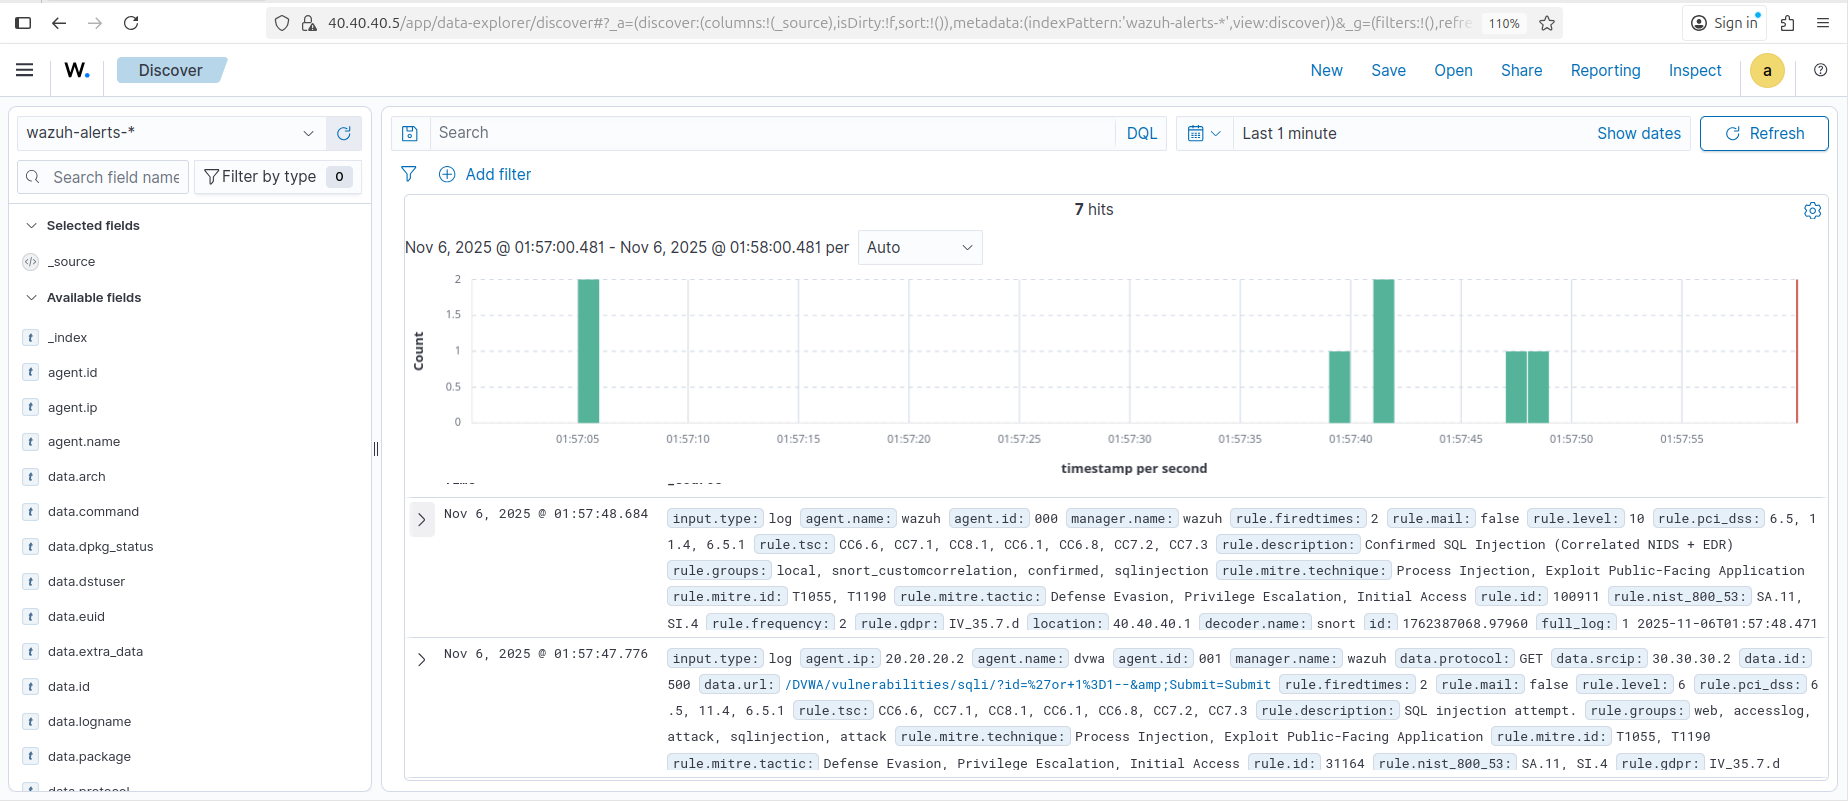The width and height of the screenshot is (1848, 802).
Task: Open the DVWA sqli URL link
Action: (x=1028, y=685)
